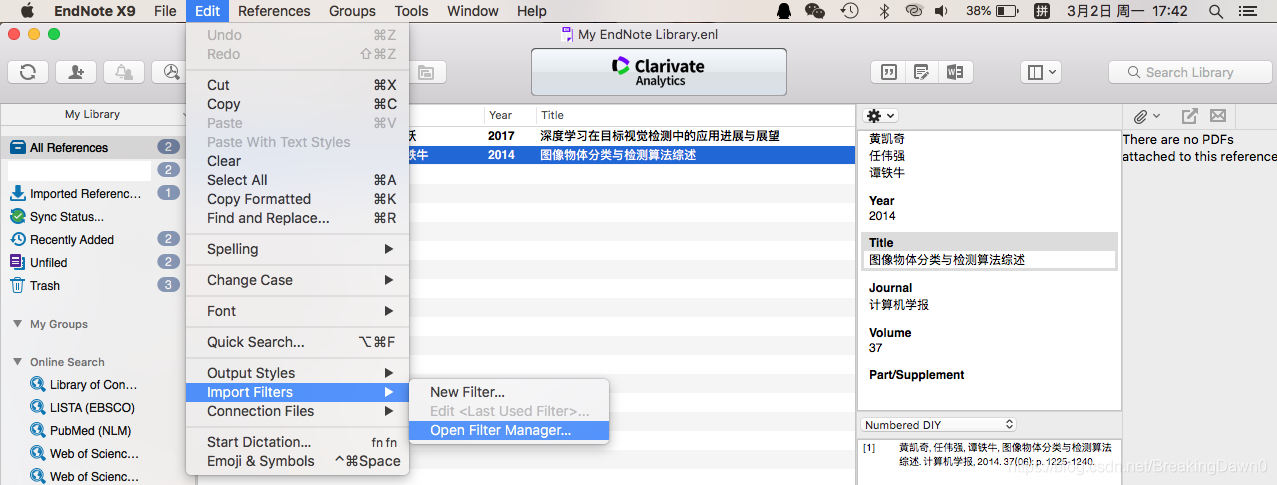Click the open PDF externally icon
Viewport: 1277px width, 485px height.
pos(1189,116)
